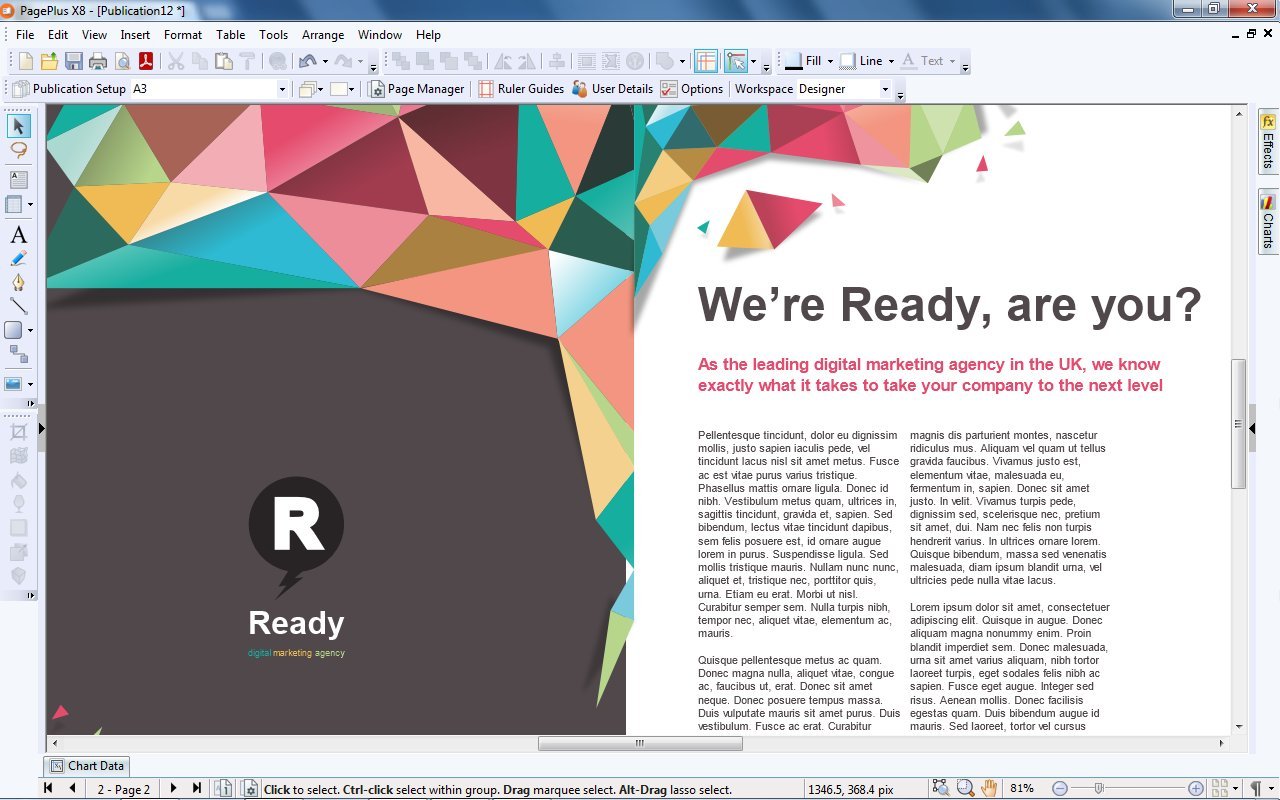Open the Page Manager

tap(417, 89)
